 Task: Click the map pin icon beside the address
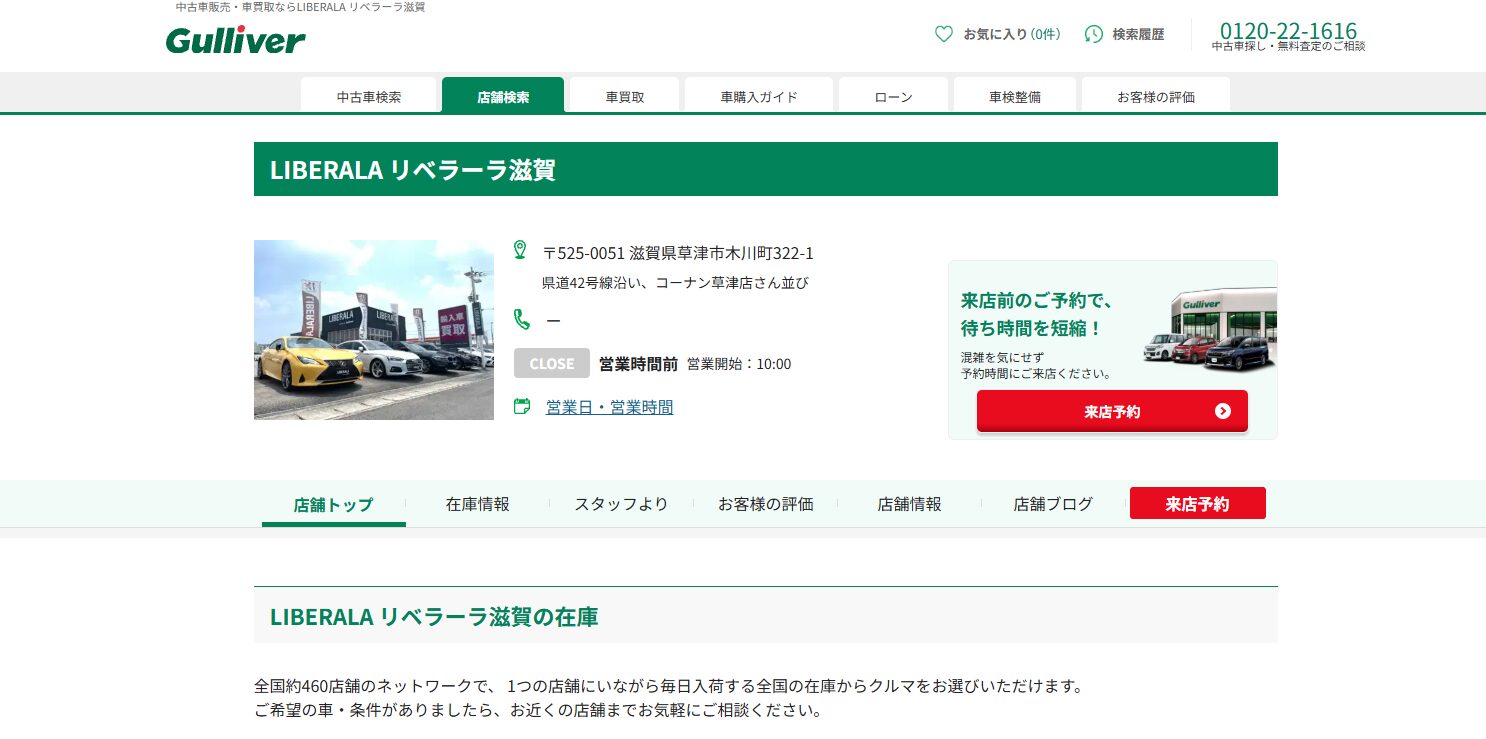[521, 249]
